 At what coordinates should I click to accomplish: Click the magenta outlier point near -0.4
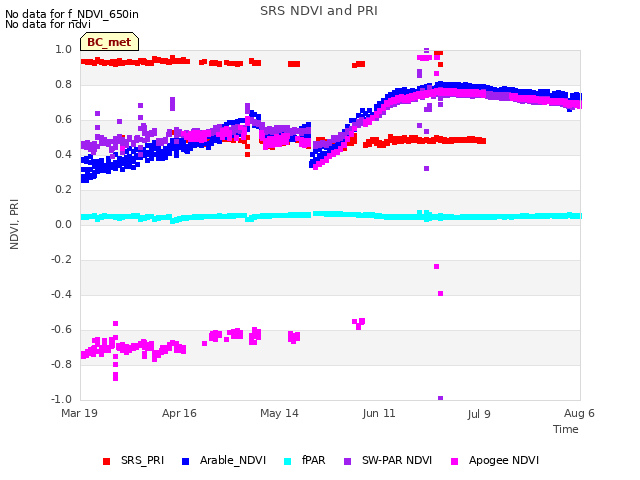pyautogui.click(x=440, y=293)
